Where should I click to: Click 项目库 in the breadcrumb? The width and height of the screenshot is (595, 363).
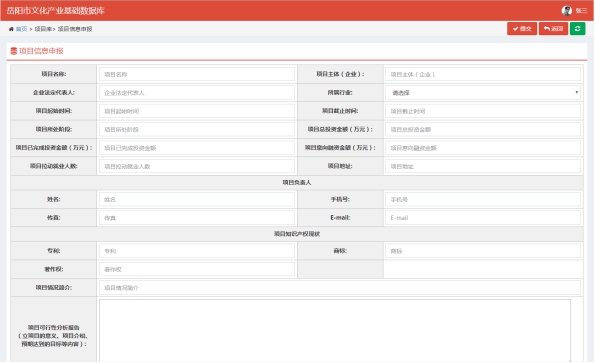pyautogui.click(x=43, y=29)
